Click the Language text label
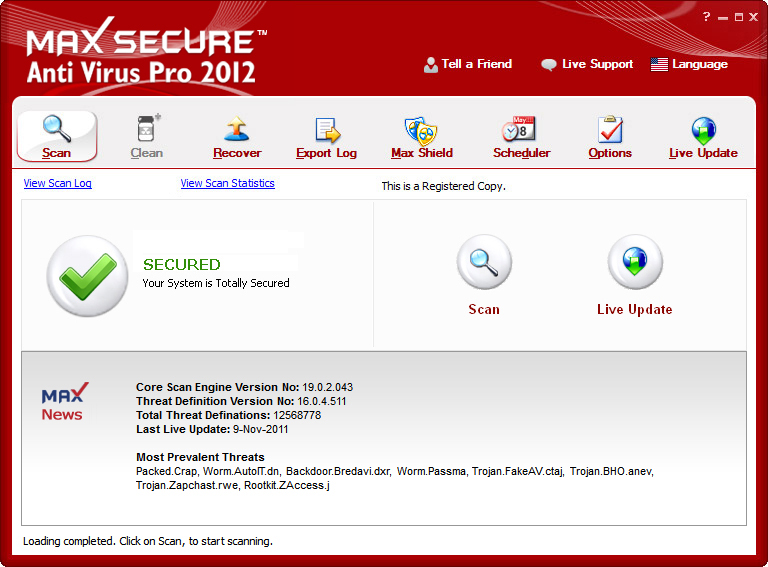This screenshot has height=567, width=768. [x=700, y=64]
